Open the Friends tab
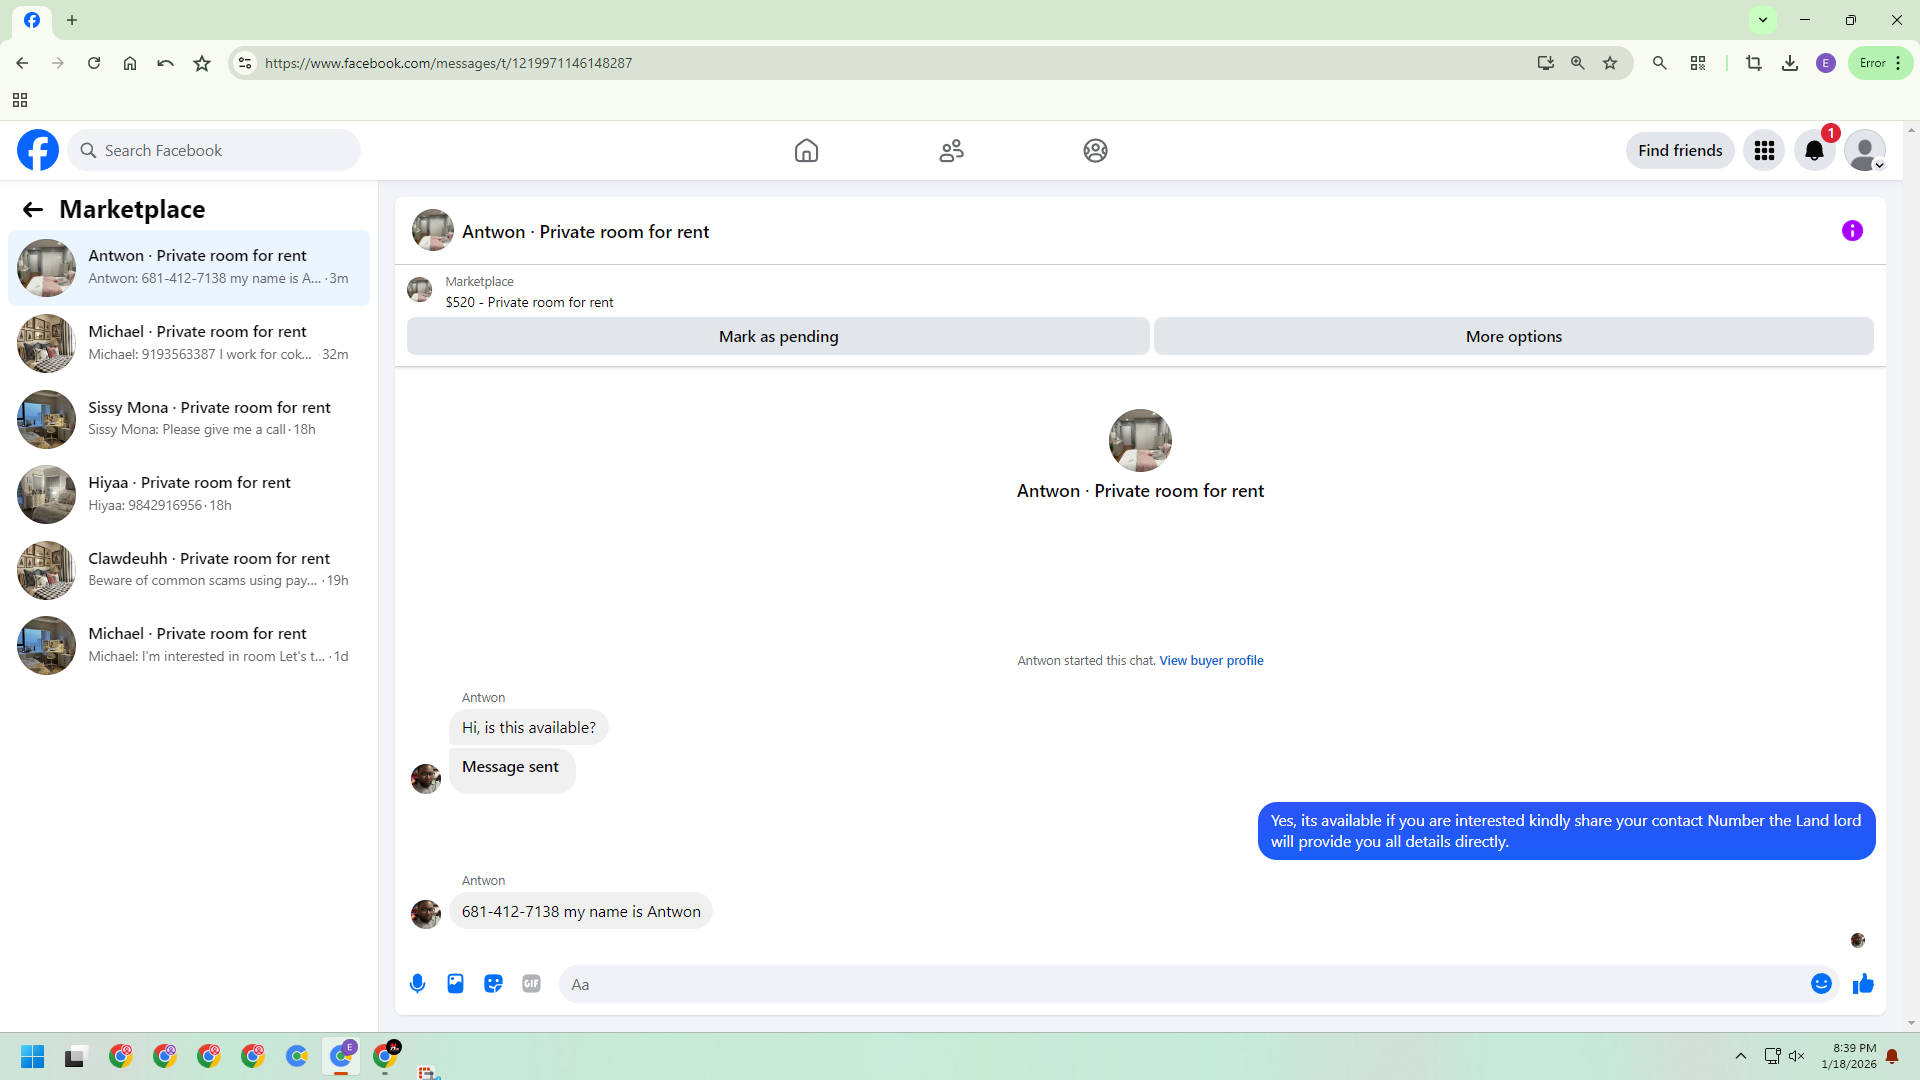 (x=951, y=151)
